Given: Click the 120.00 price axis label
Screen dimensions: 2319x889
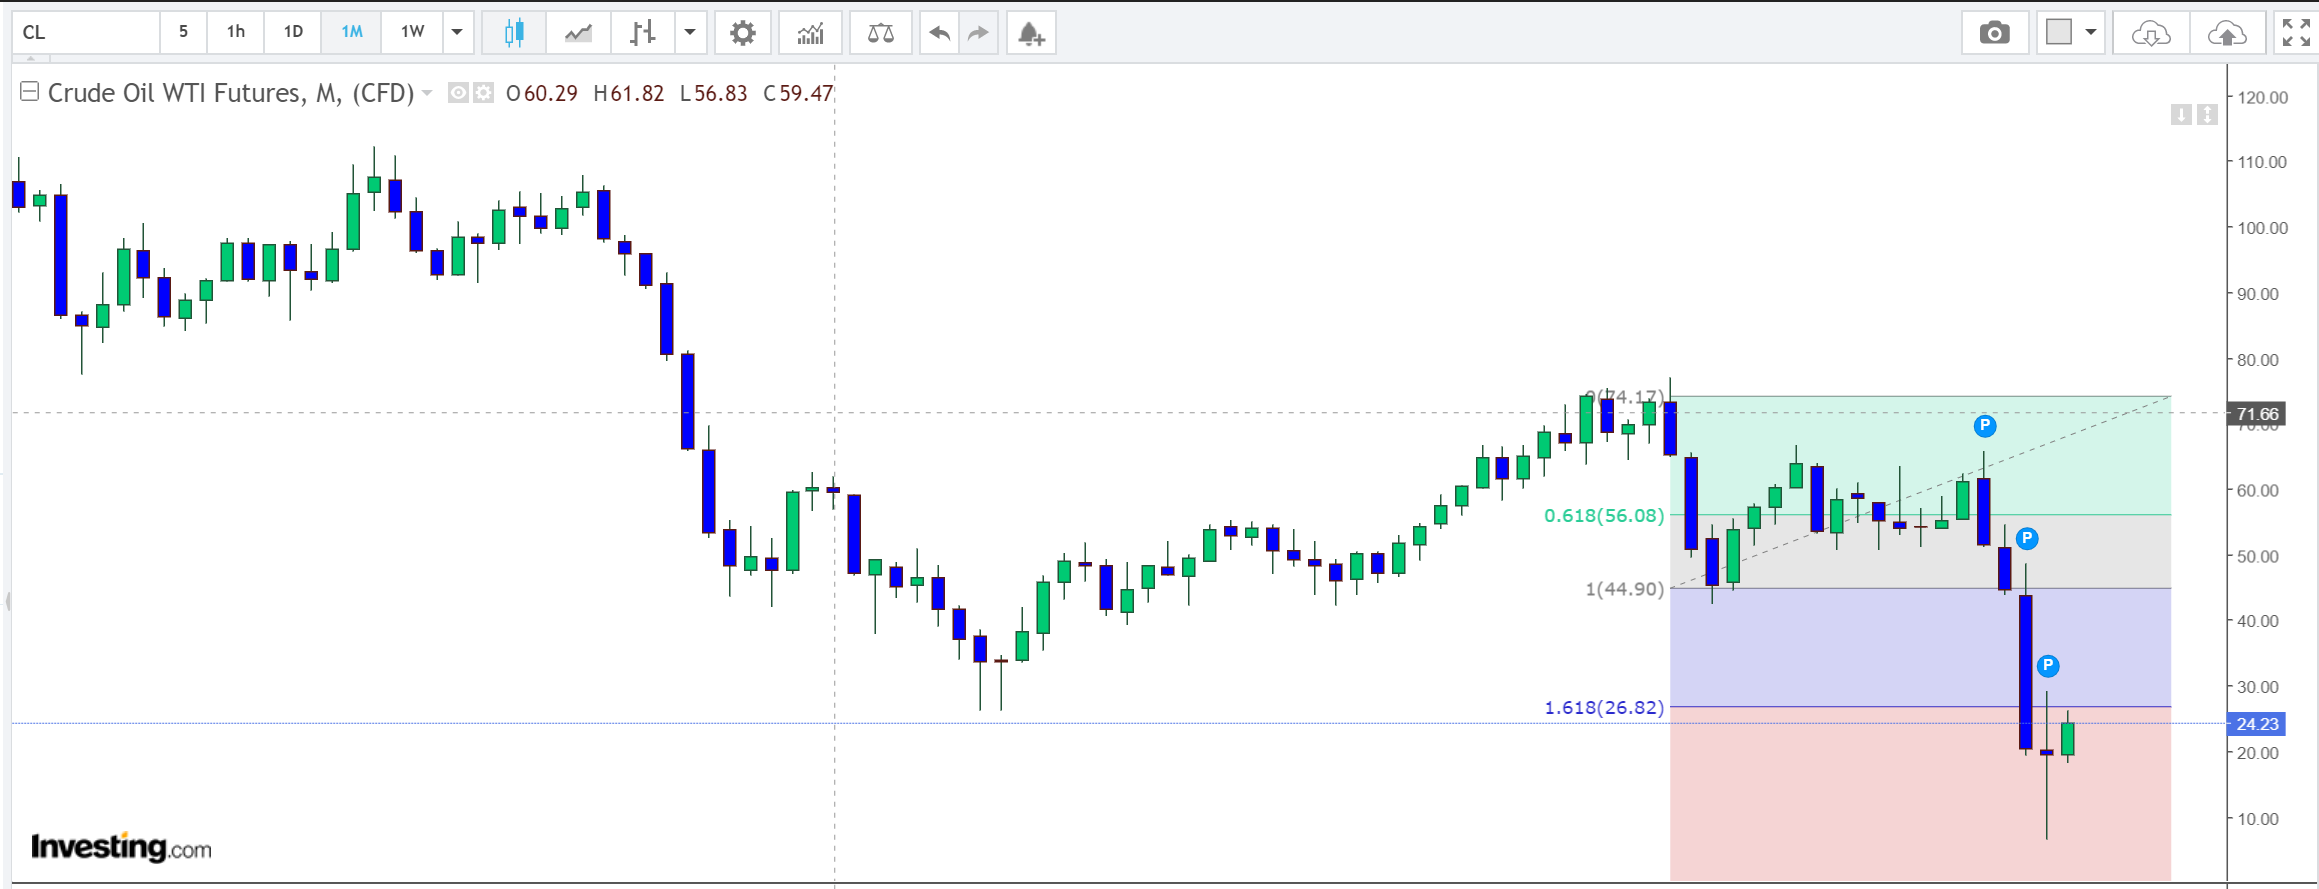Looking at the screenshot, I should pos(2263,97).
